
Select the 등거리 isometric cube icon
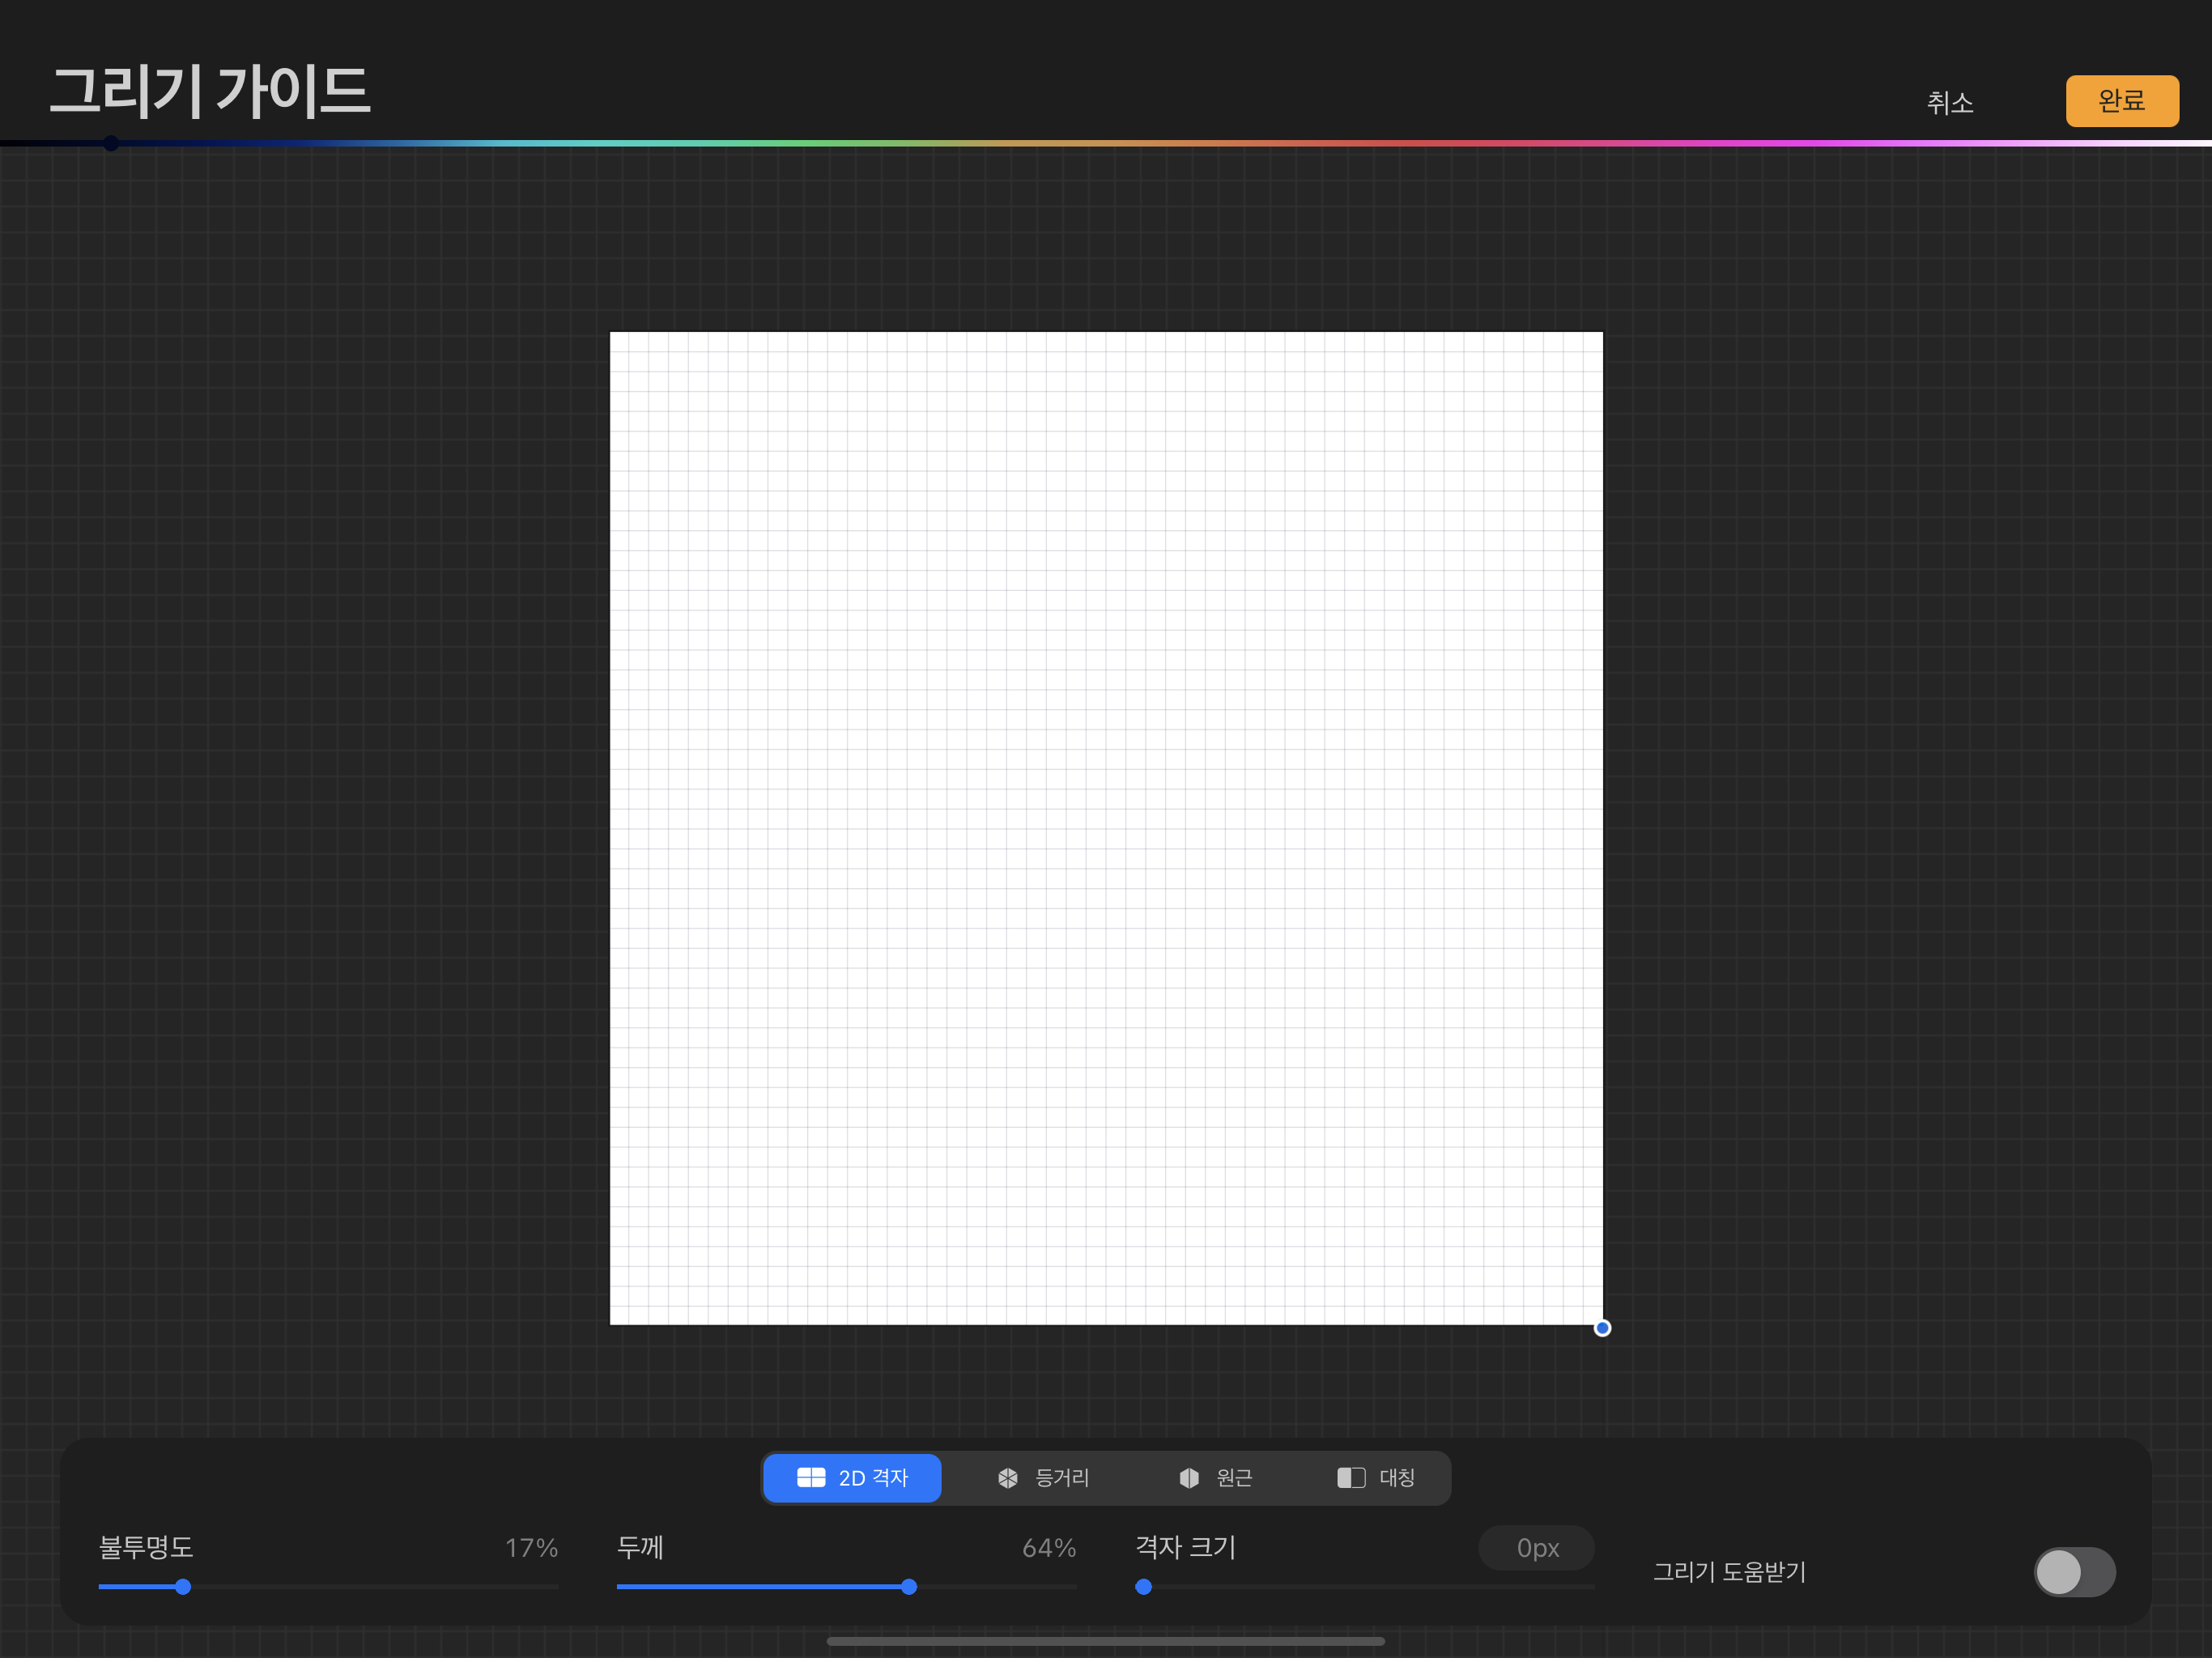click(1007, 1477)
